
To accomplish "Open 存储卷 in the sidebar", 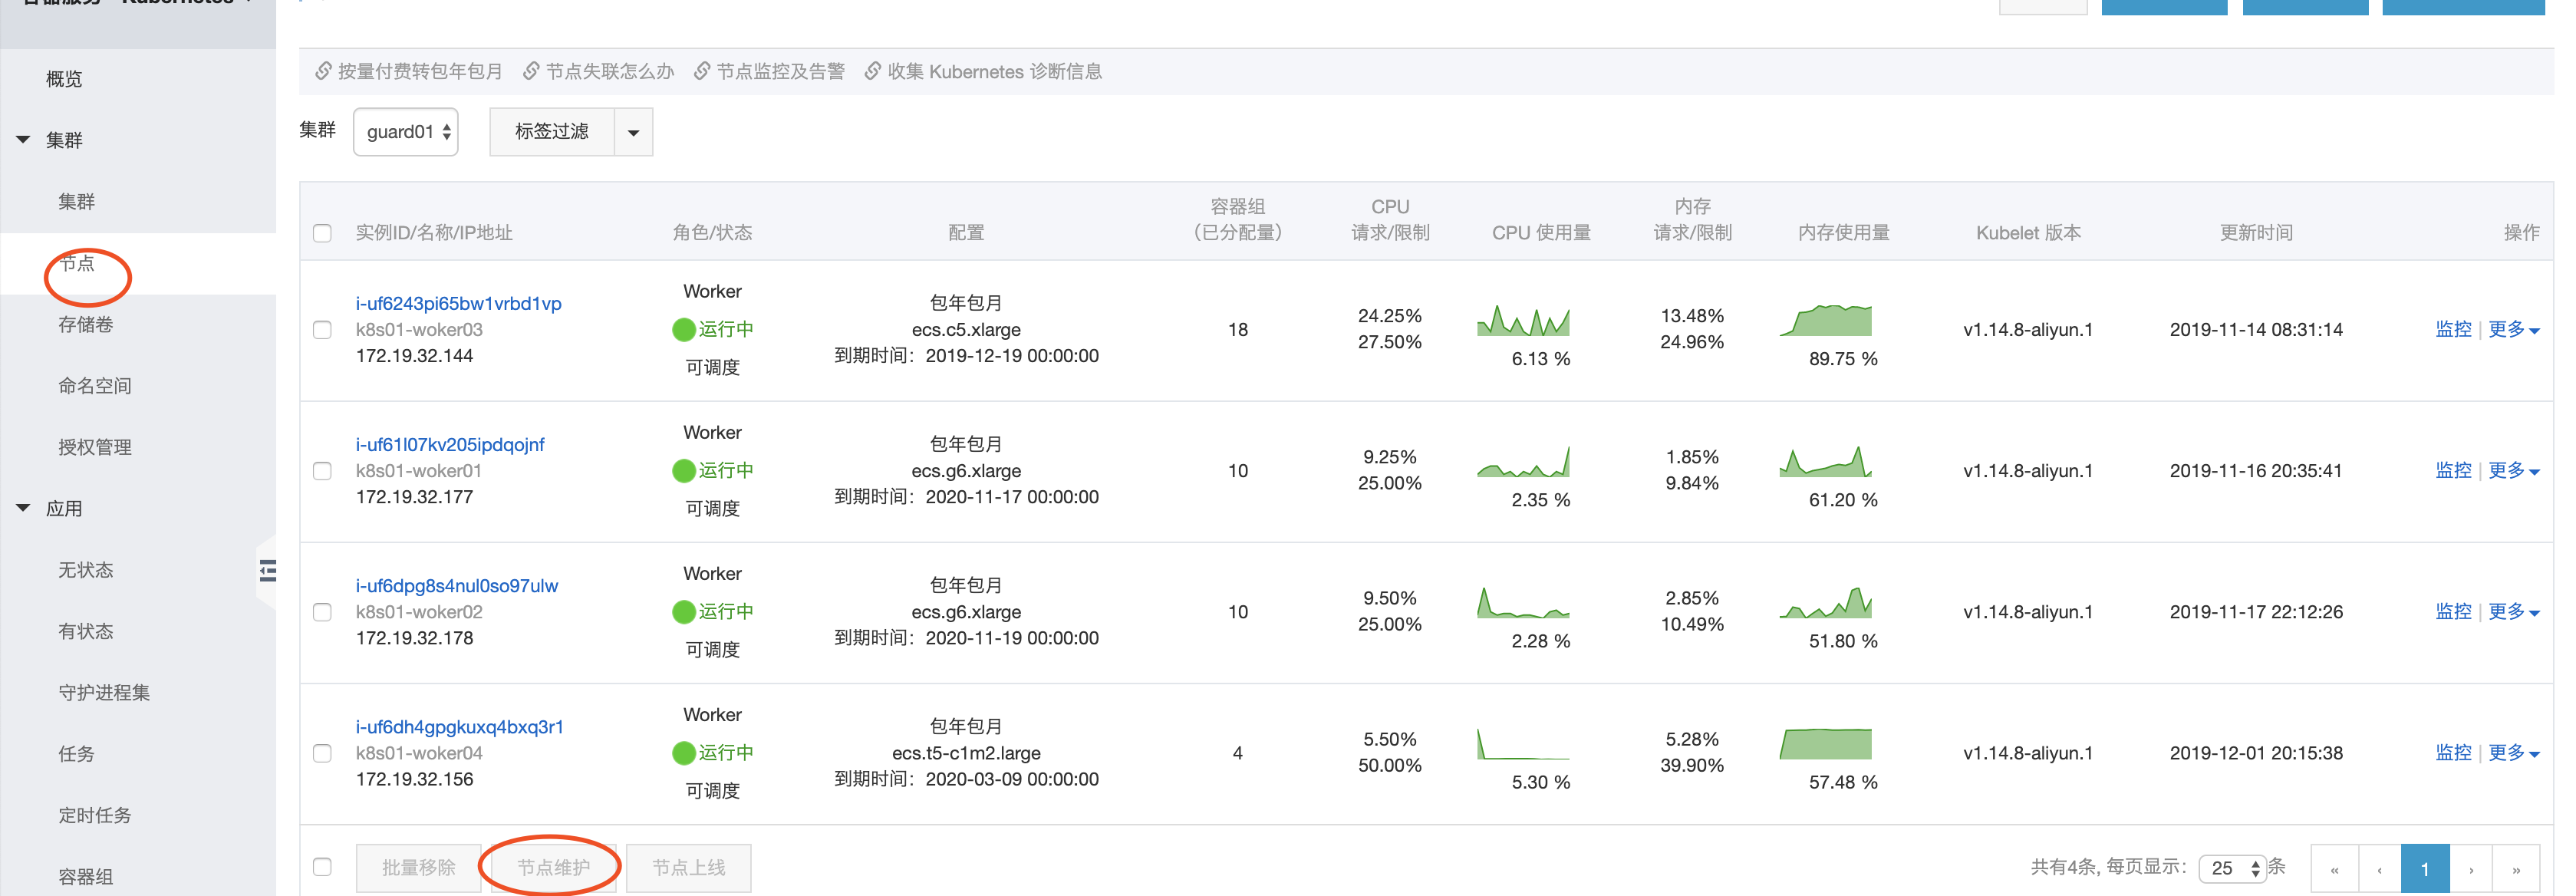I will [x=86, y=324].
